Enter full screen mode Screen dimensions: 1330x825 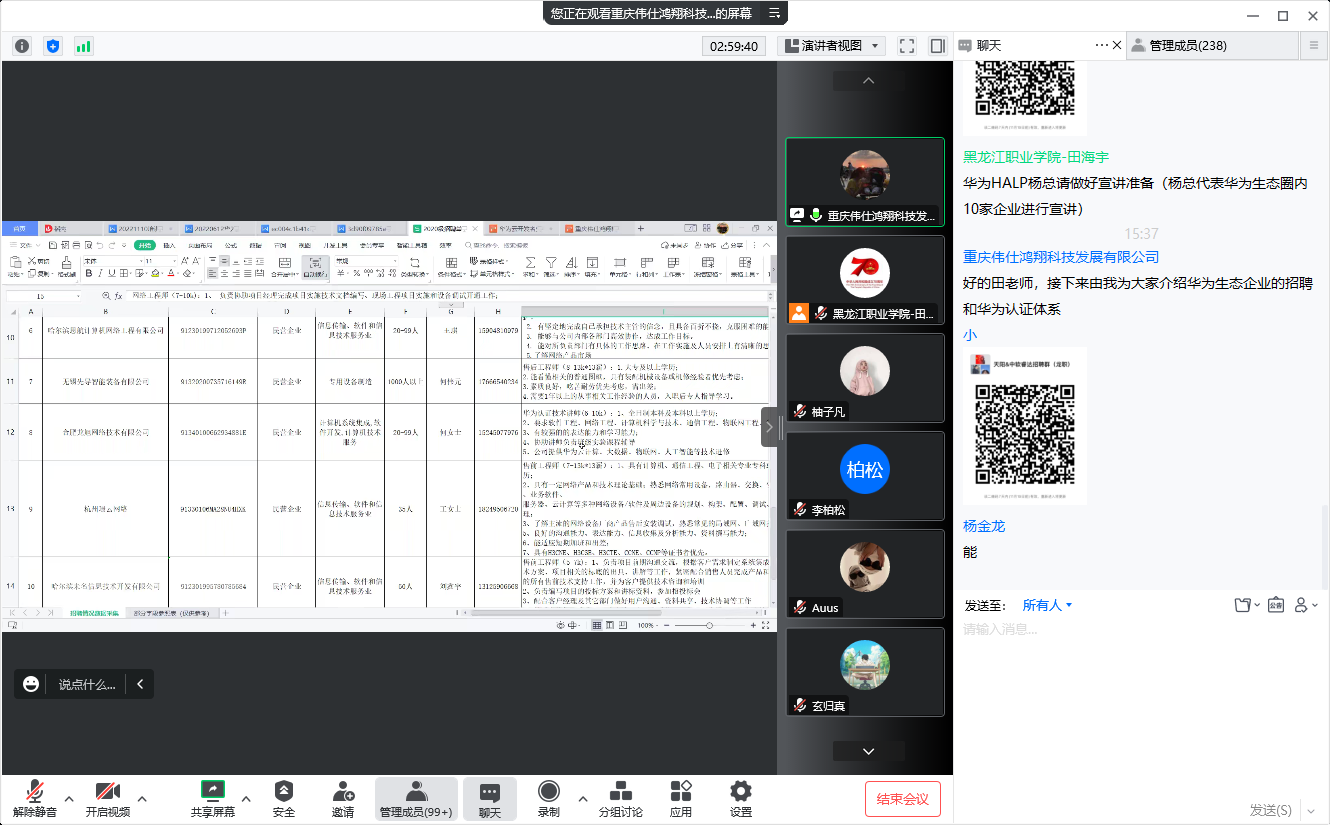click(x=907, y=46)
